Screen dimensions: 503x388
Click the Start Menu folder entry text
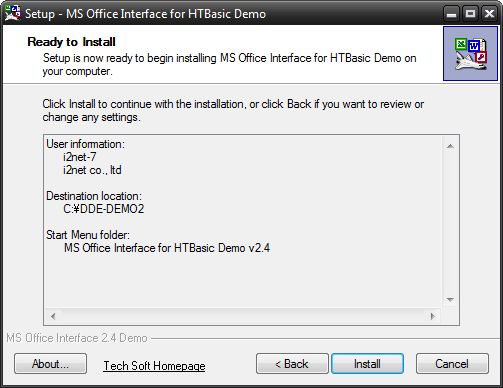click(x=167, y=248)
